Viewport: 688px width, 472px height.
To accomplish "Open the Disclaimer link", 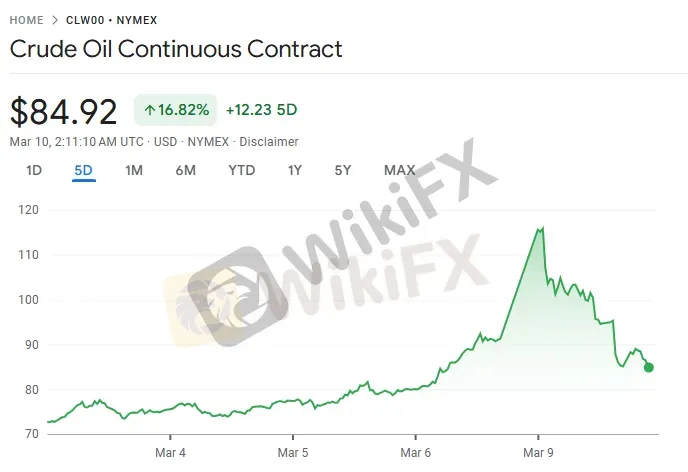I will coord(269,142).
